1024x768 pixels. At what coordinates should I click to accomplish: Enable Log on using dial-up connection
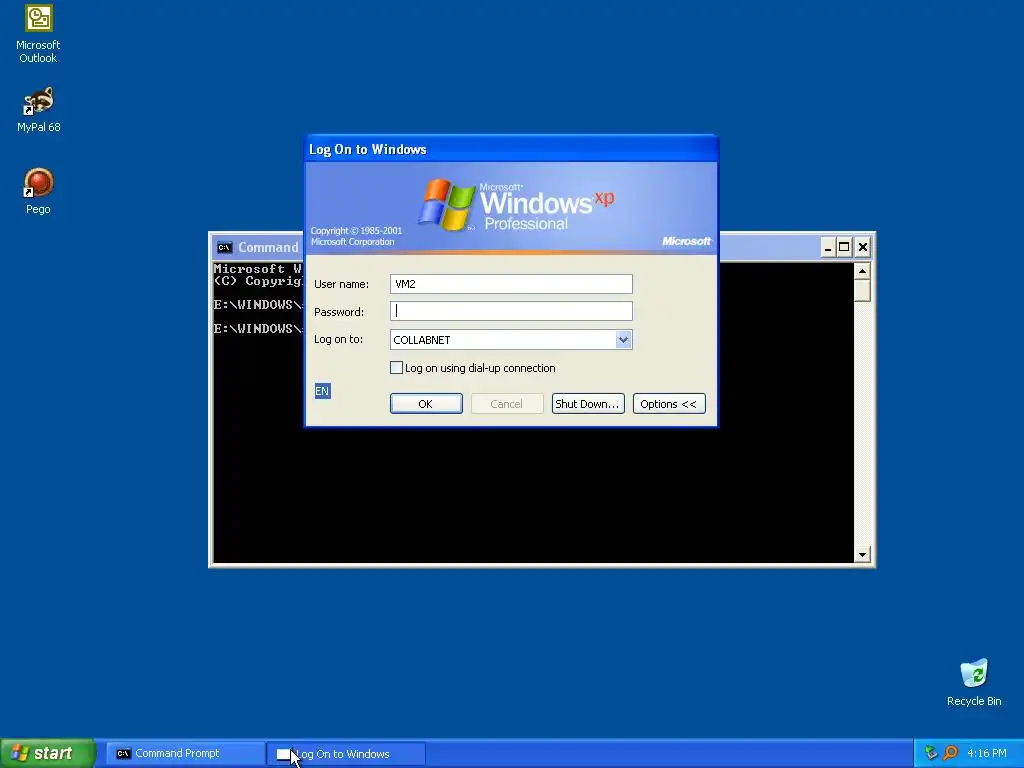(x=396, y=368)
